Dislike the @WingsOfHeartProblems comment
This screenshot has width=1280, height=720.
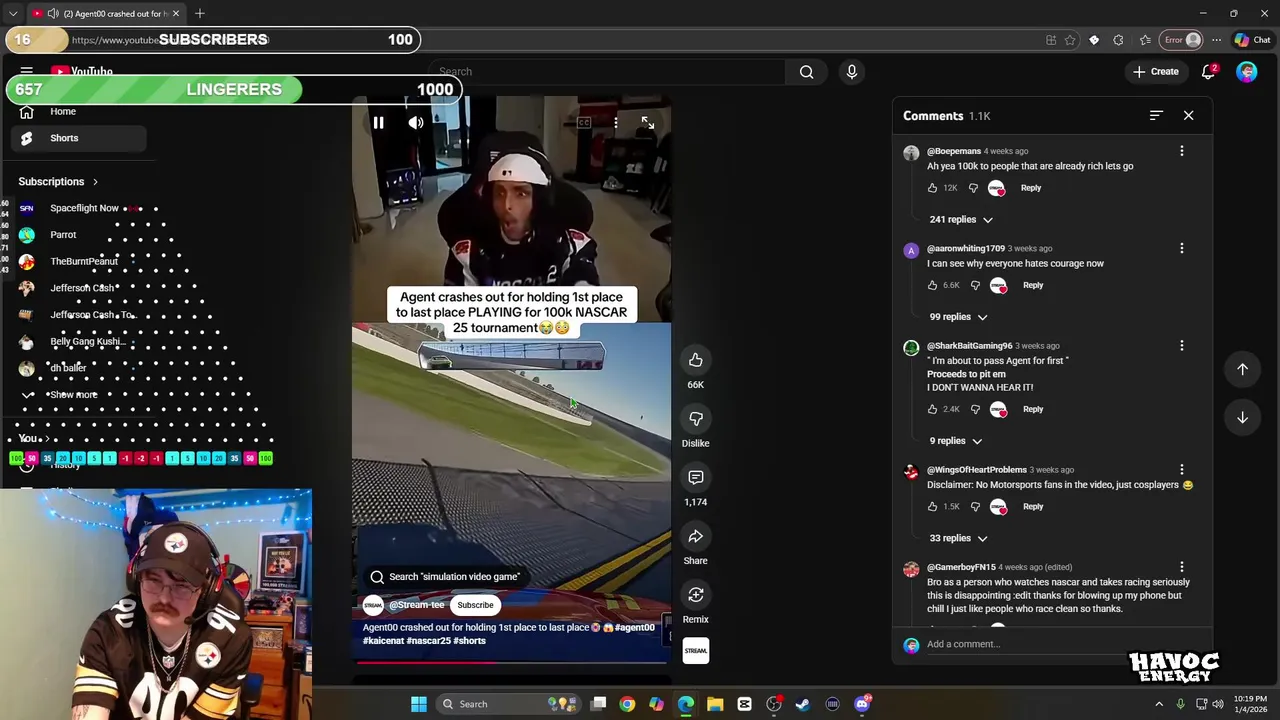click(x=975, y=507)
